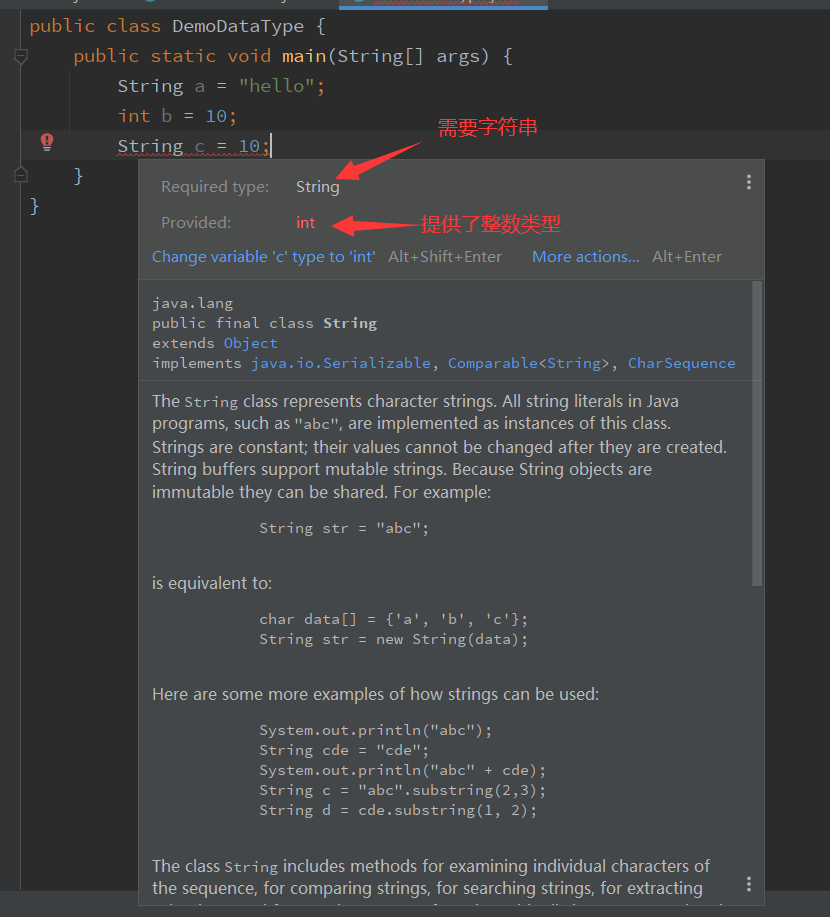
Task: Click the documentation popup scrollbar thumb
Action: click(757, 433)
